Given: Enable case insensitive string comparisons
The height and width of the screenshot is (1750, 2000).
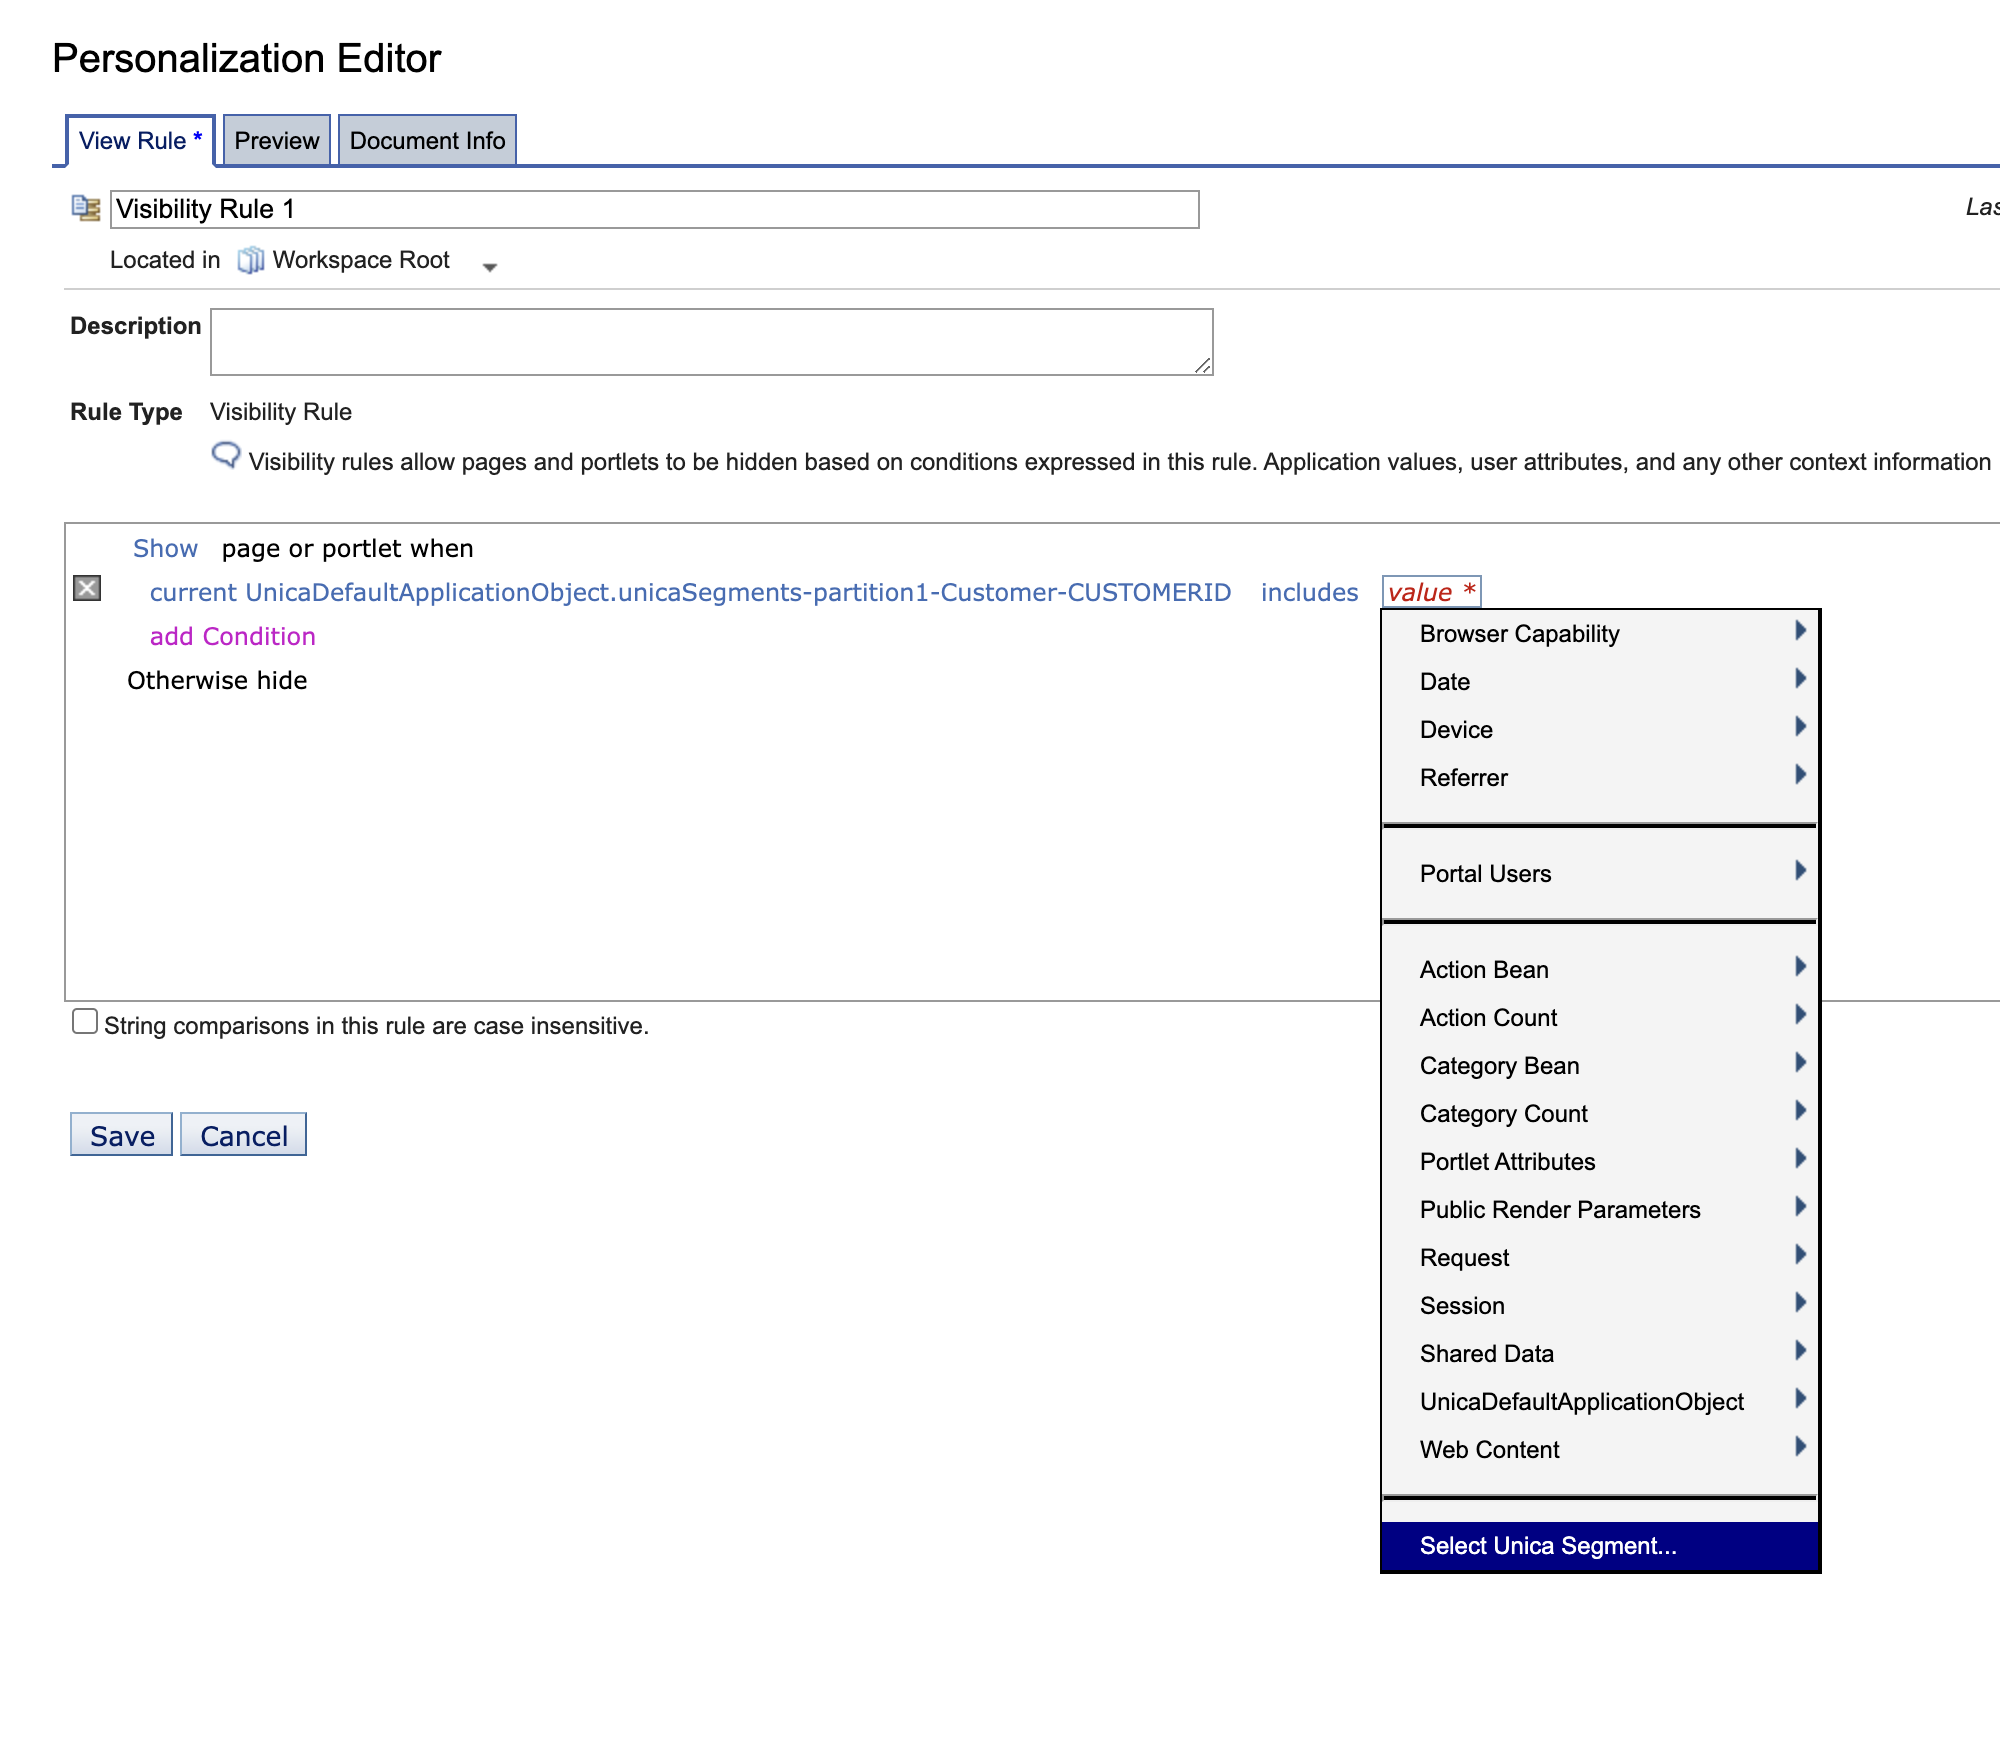Looking at the screenshot, I should (85, 1020).
